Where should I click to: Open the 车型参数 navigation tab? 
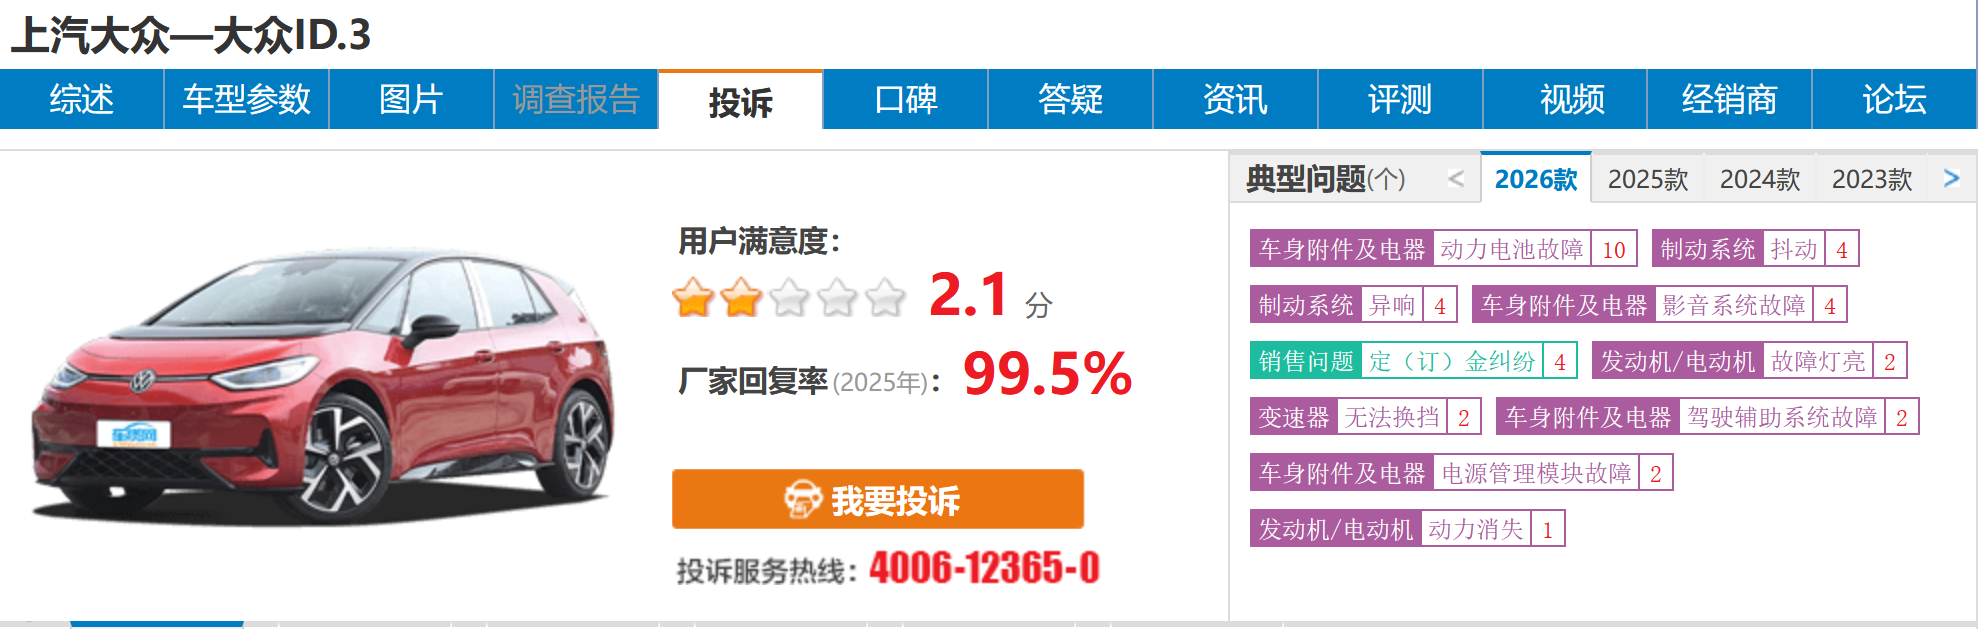click(x=247, y=99)
